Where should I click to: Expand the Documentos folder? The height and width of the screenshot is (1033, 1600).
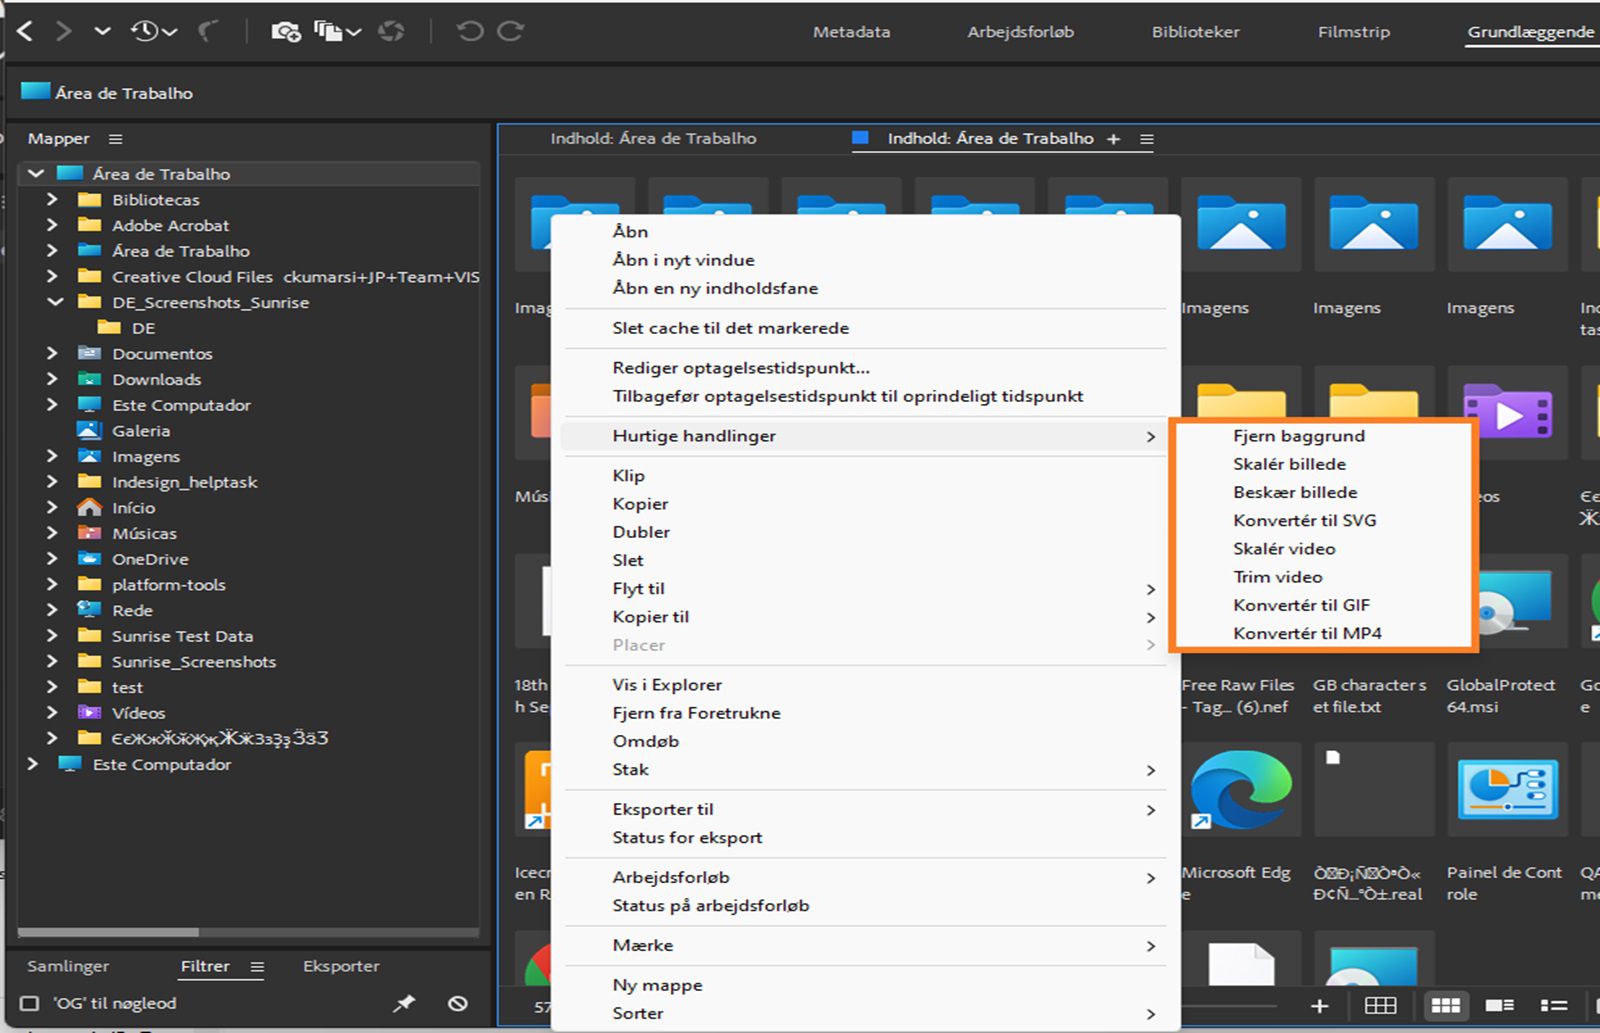click(x=52, y=353)
